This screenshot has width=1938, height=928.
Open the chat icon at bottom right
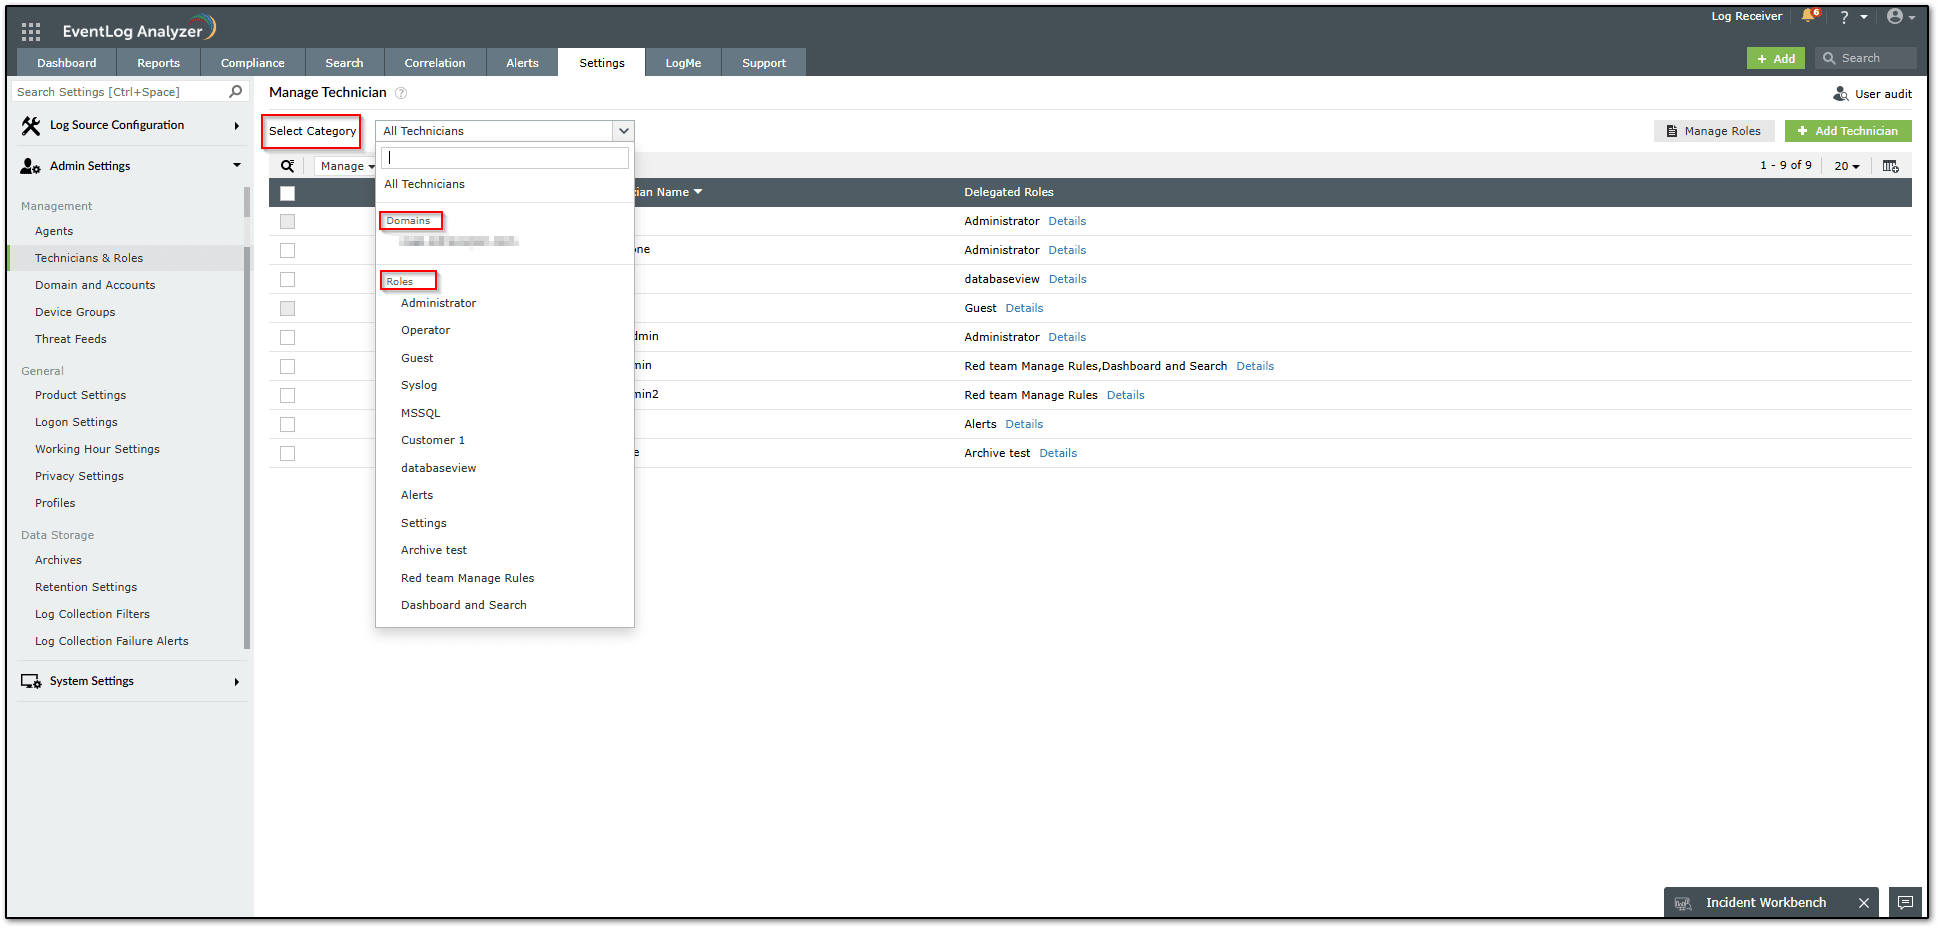1905,902
